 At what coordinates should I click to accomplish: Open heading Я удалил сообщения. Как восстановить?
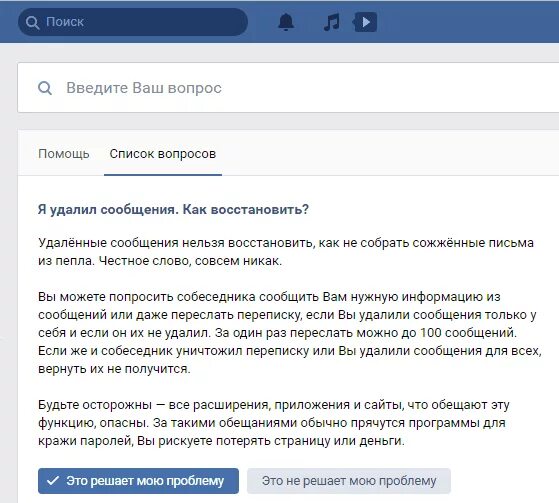pos(173,209)
